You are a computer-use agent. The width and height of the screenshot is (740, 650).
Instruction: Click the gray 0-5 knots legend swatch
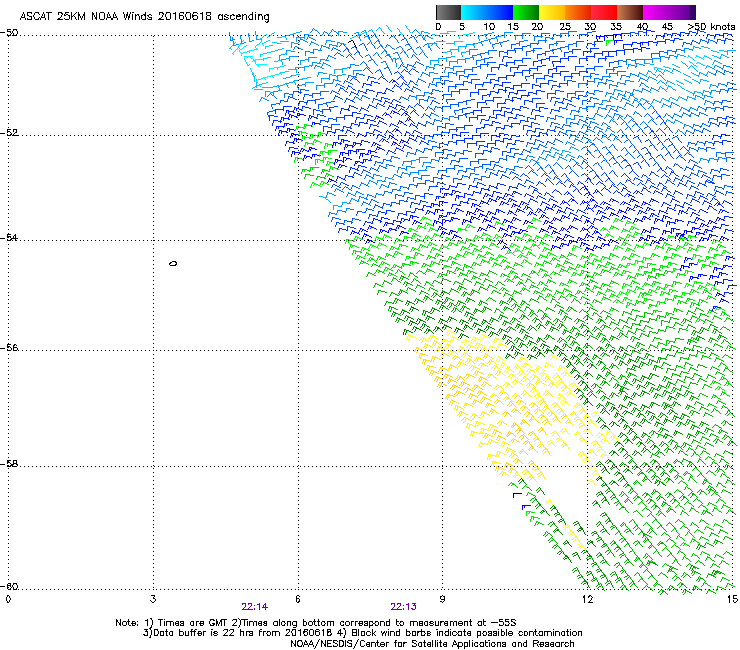(x=448, y=12)
